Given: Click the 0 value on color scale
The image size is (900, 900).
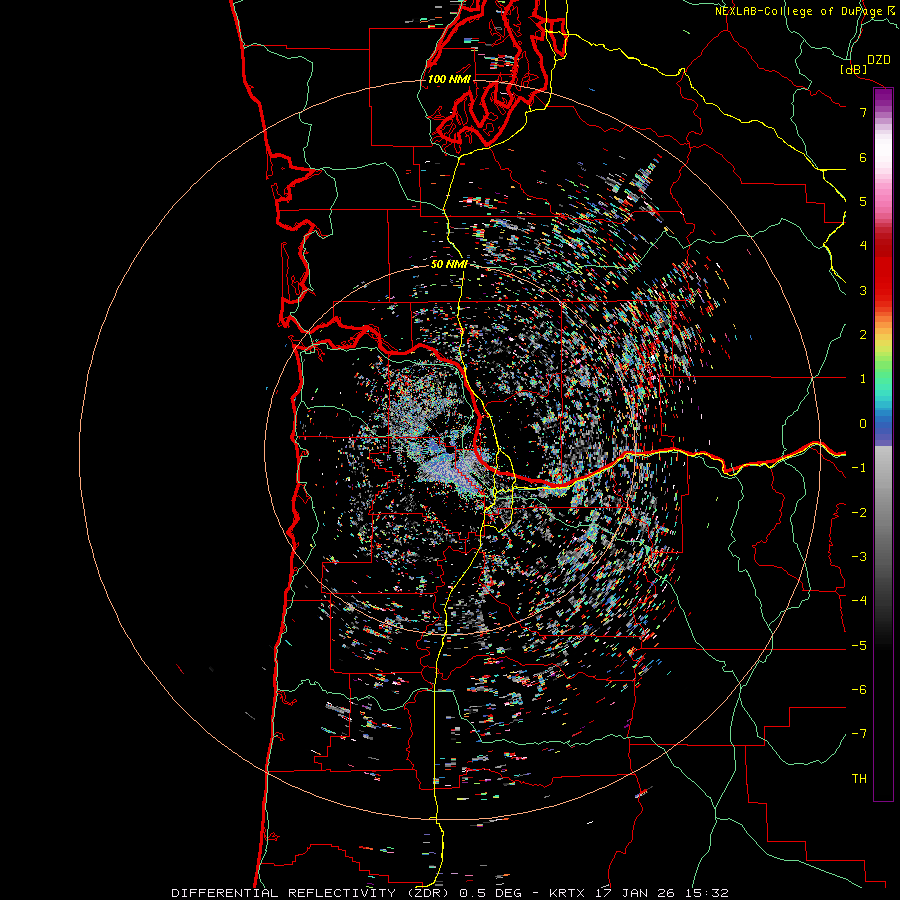Looking at the screenshot, I should pyautogui.click(x=863, y=424).
